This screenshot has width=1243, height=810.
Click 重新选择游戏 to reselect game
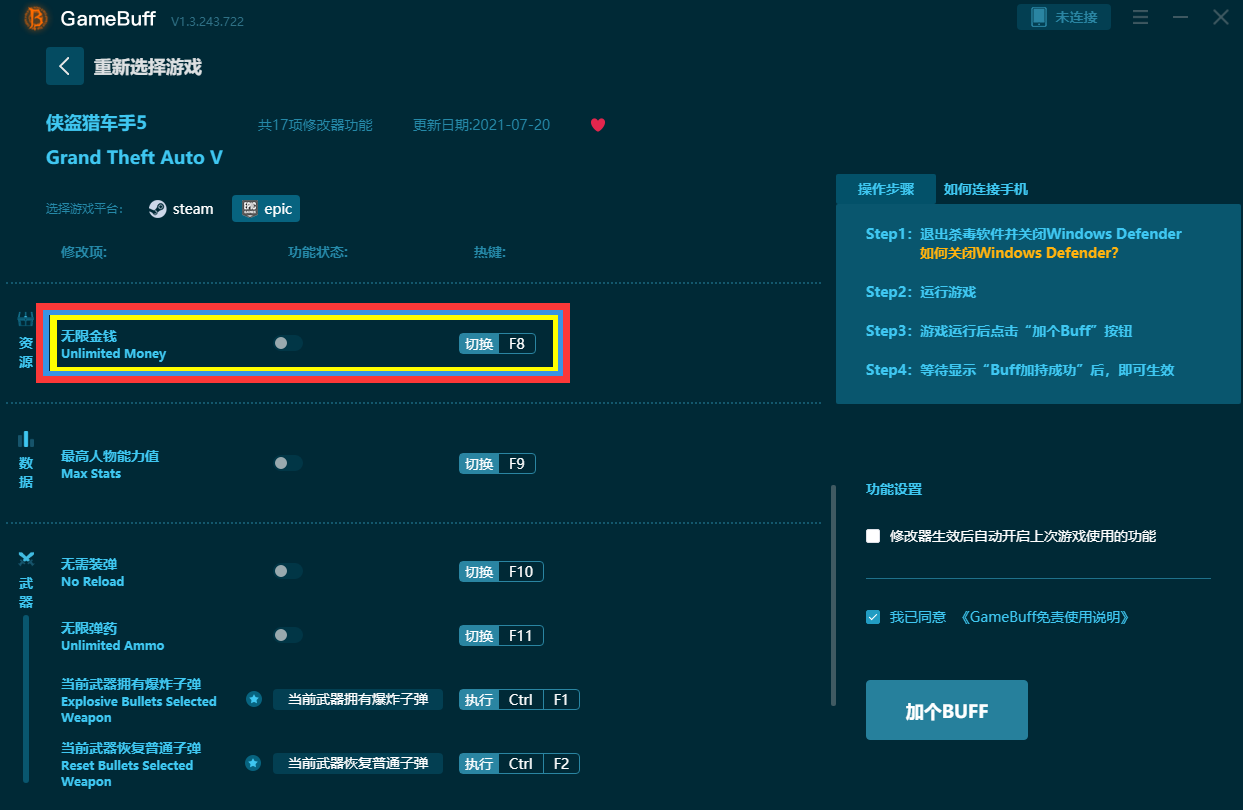coord(148,67)
